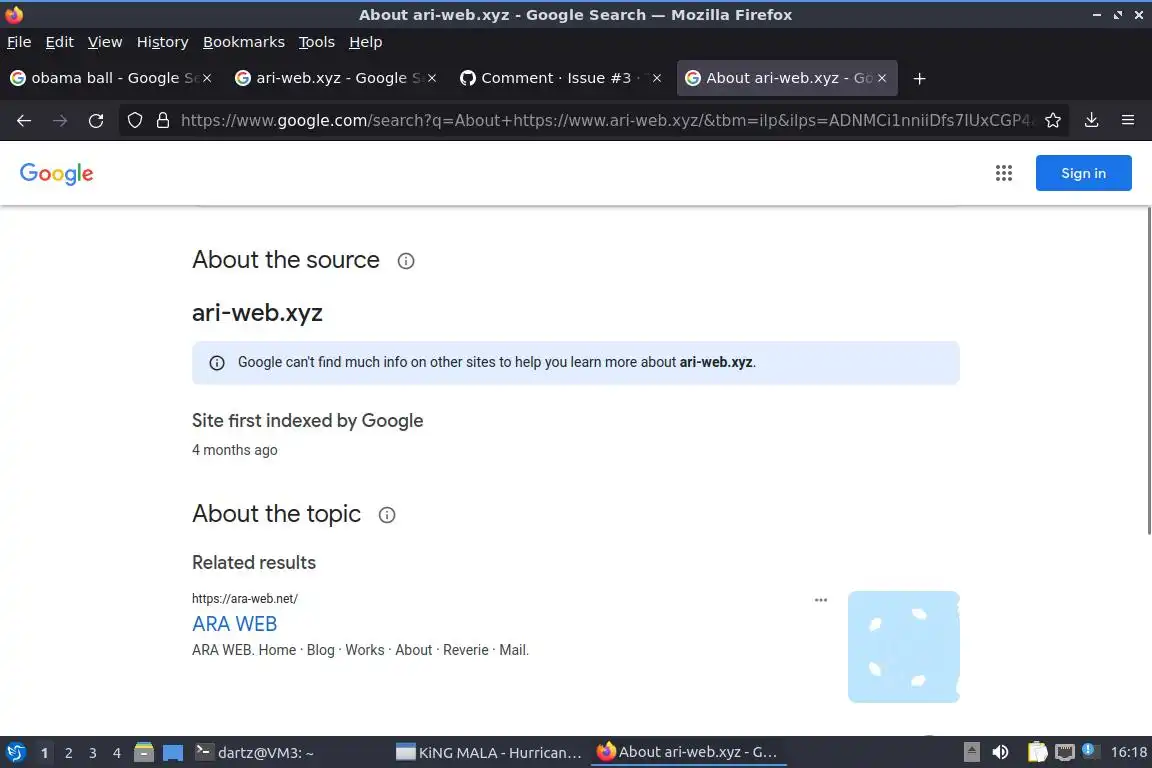The image size is (1152, 768).
Task: Open the File menu
Action: click(x=19, y=42)
